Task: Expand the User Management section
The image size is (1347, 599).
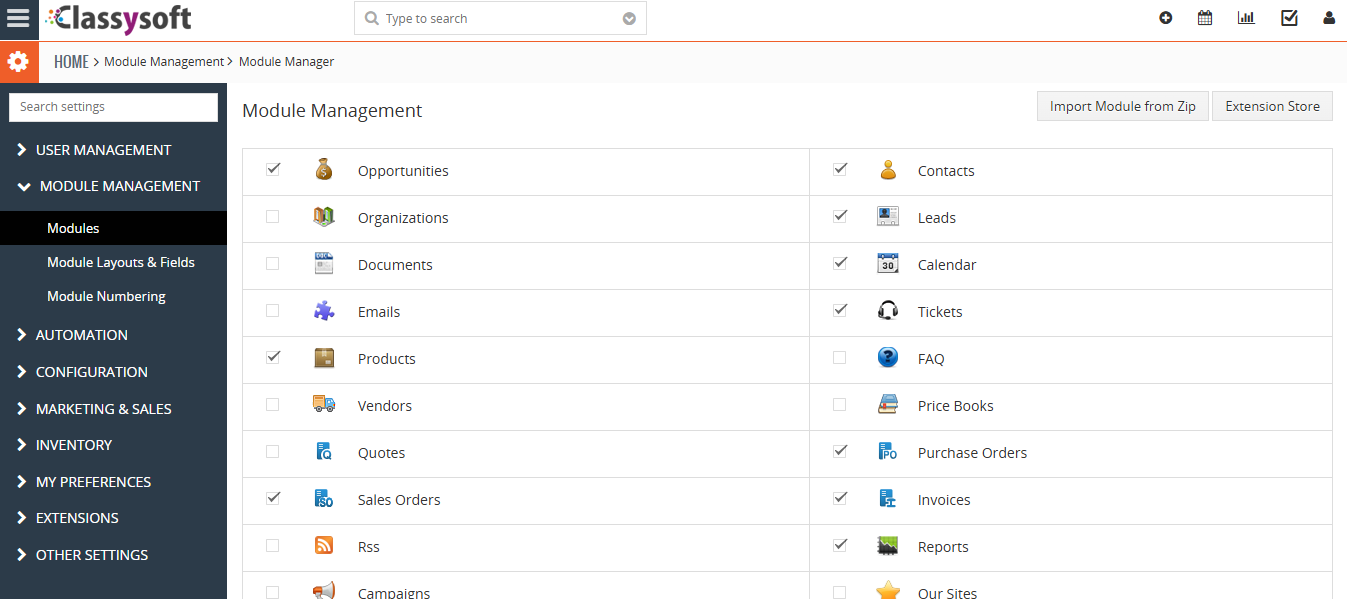Action: coord(103,150)
